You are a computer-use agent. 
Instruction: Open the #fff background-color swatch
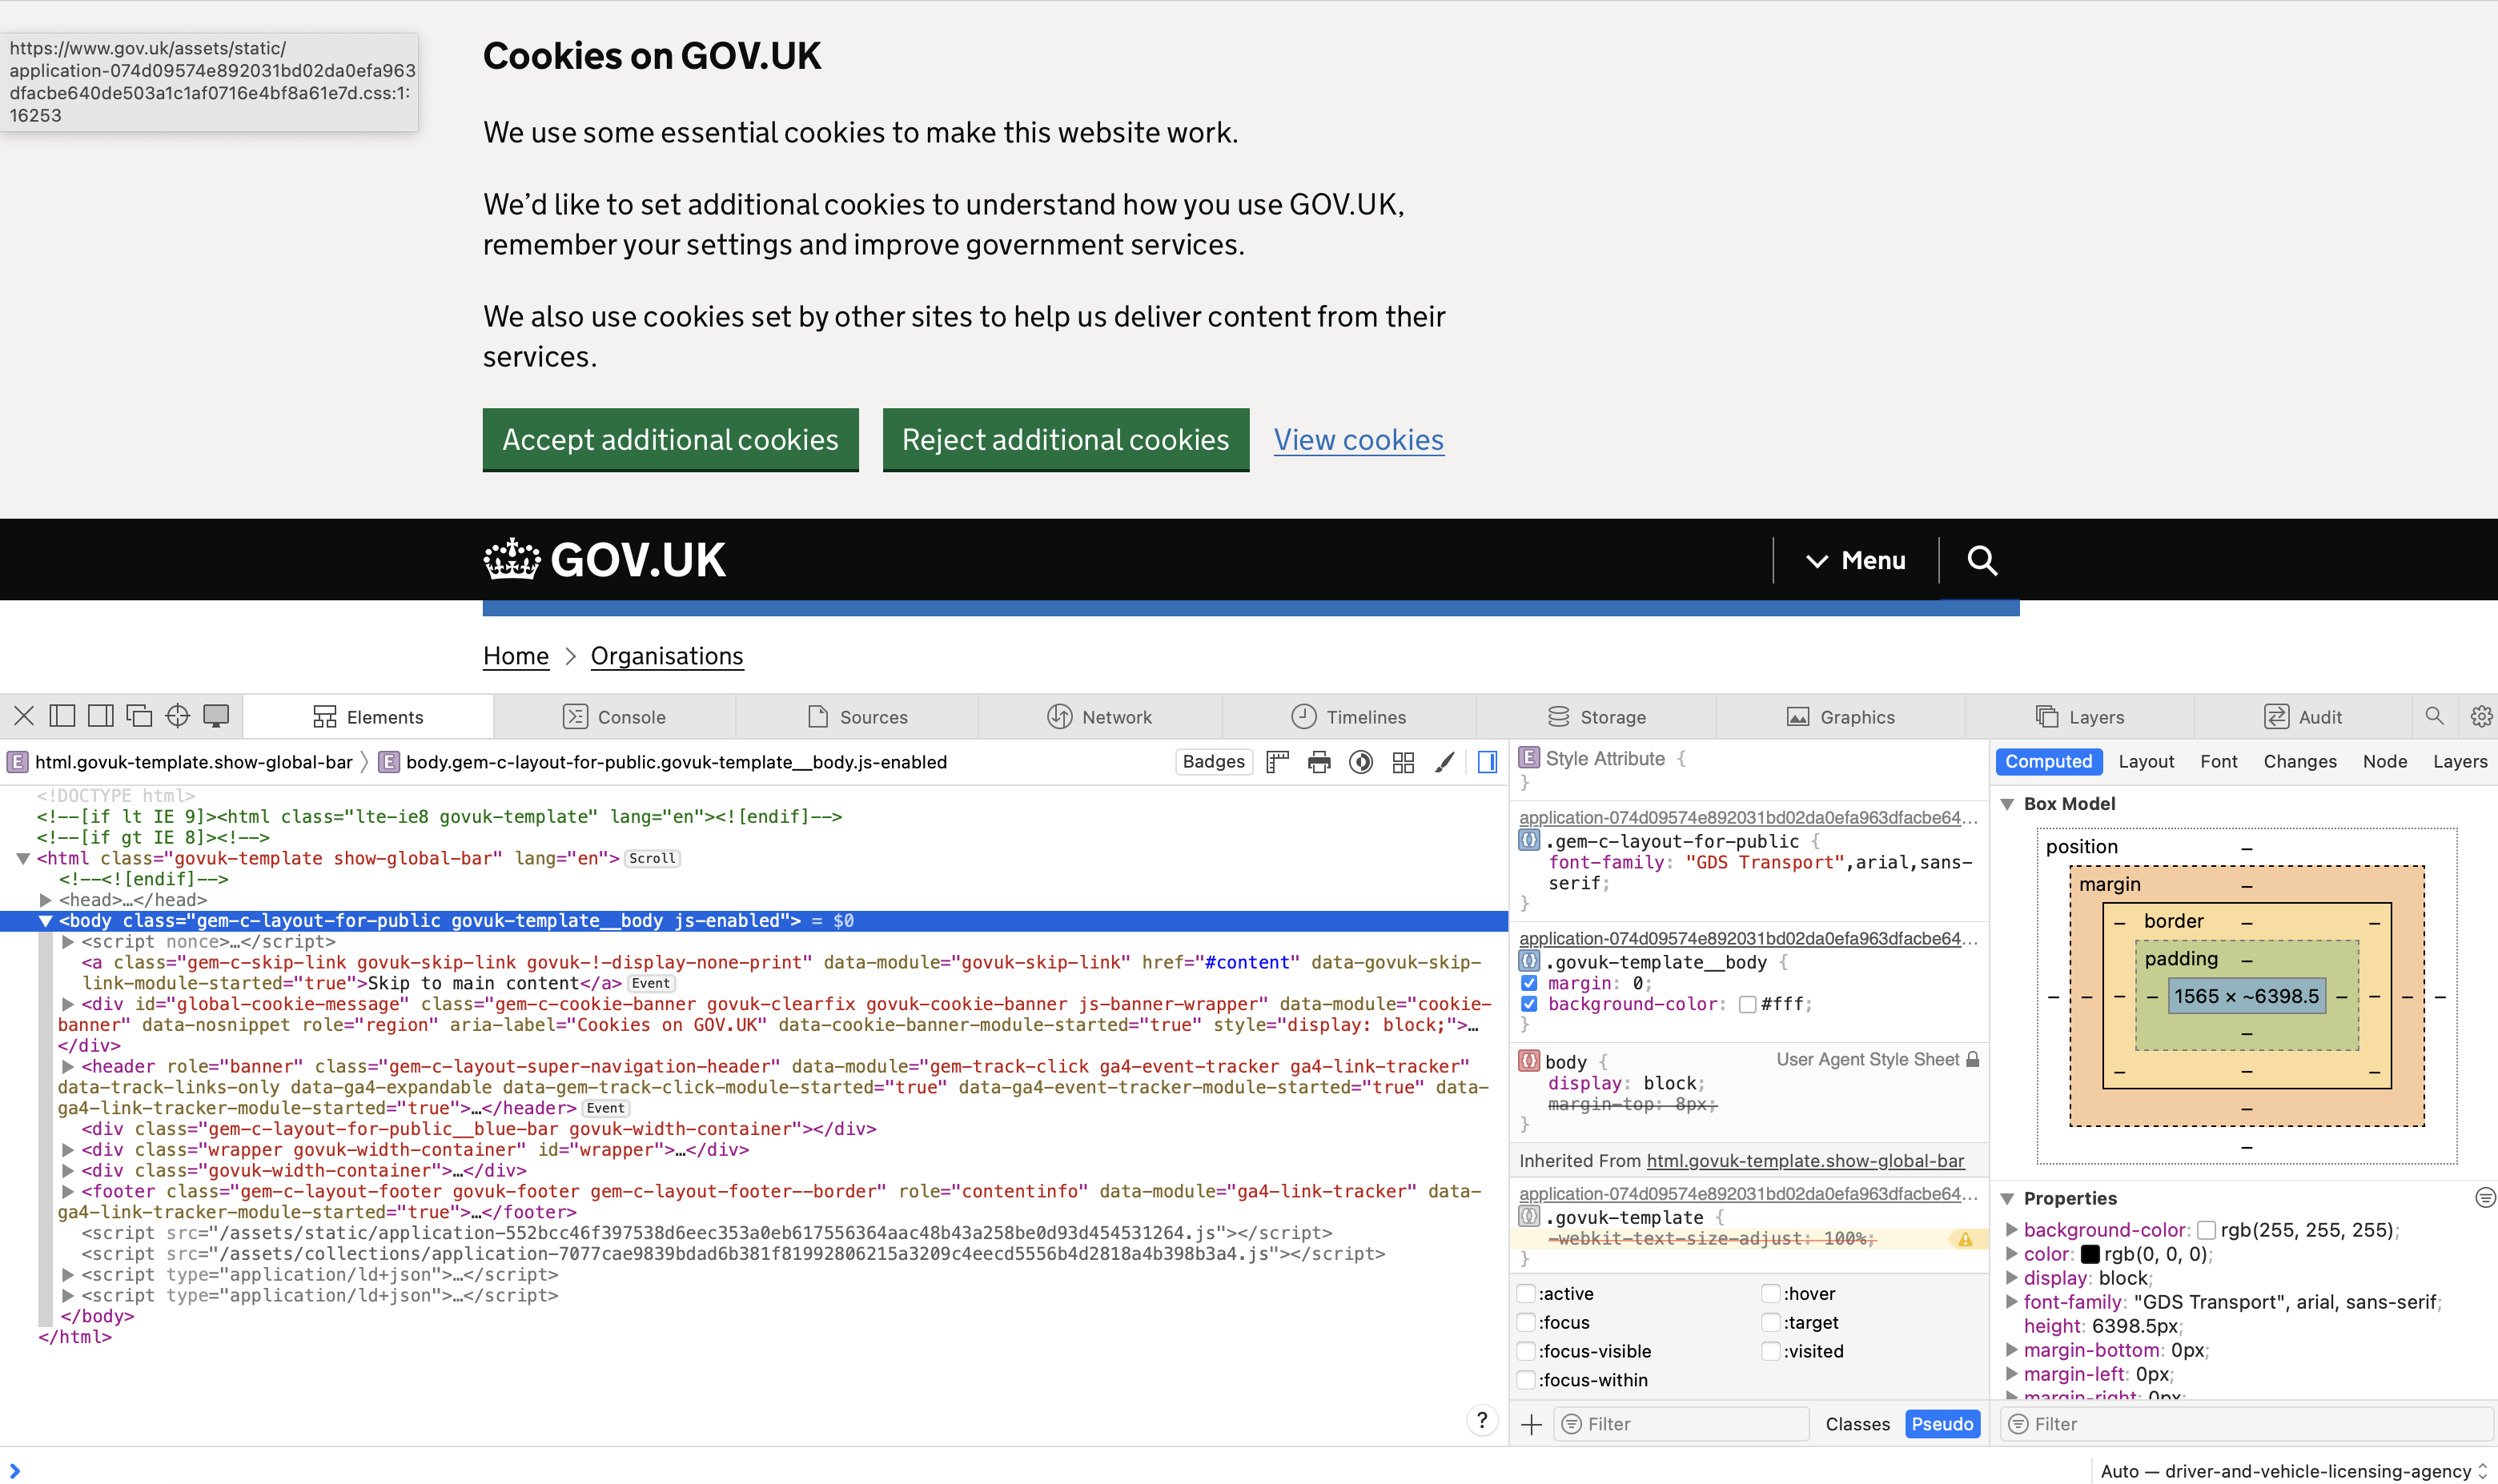tap(1747, 1004)
